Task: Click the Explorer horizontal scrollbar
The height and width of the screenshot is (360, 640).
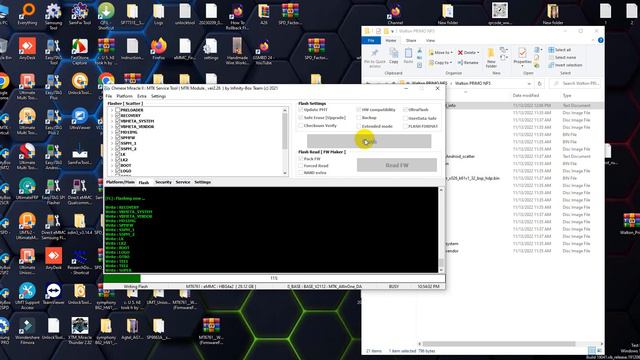Action: (499, 344)
